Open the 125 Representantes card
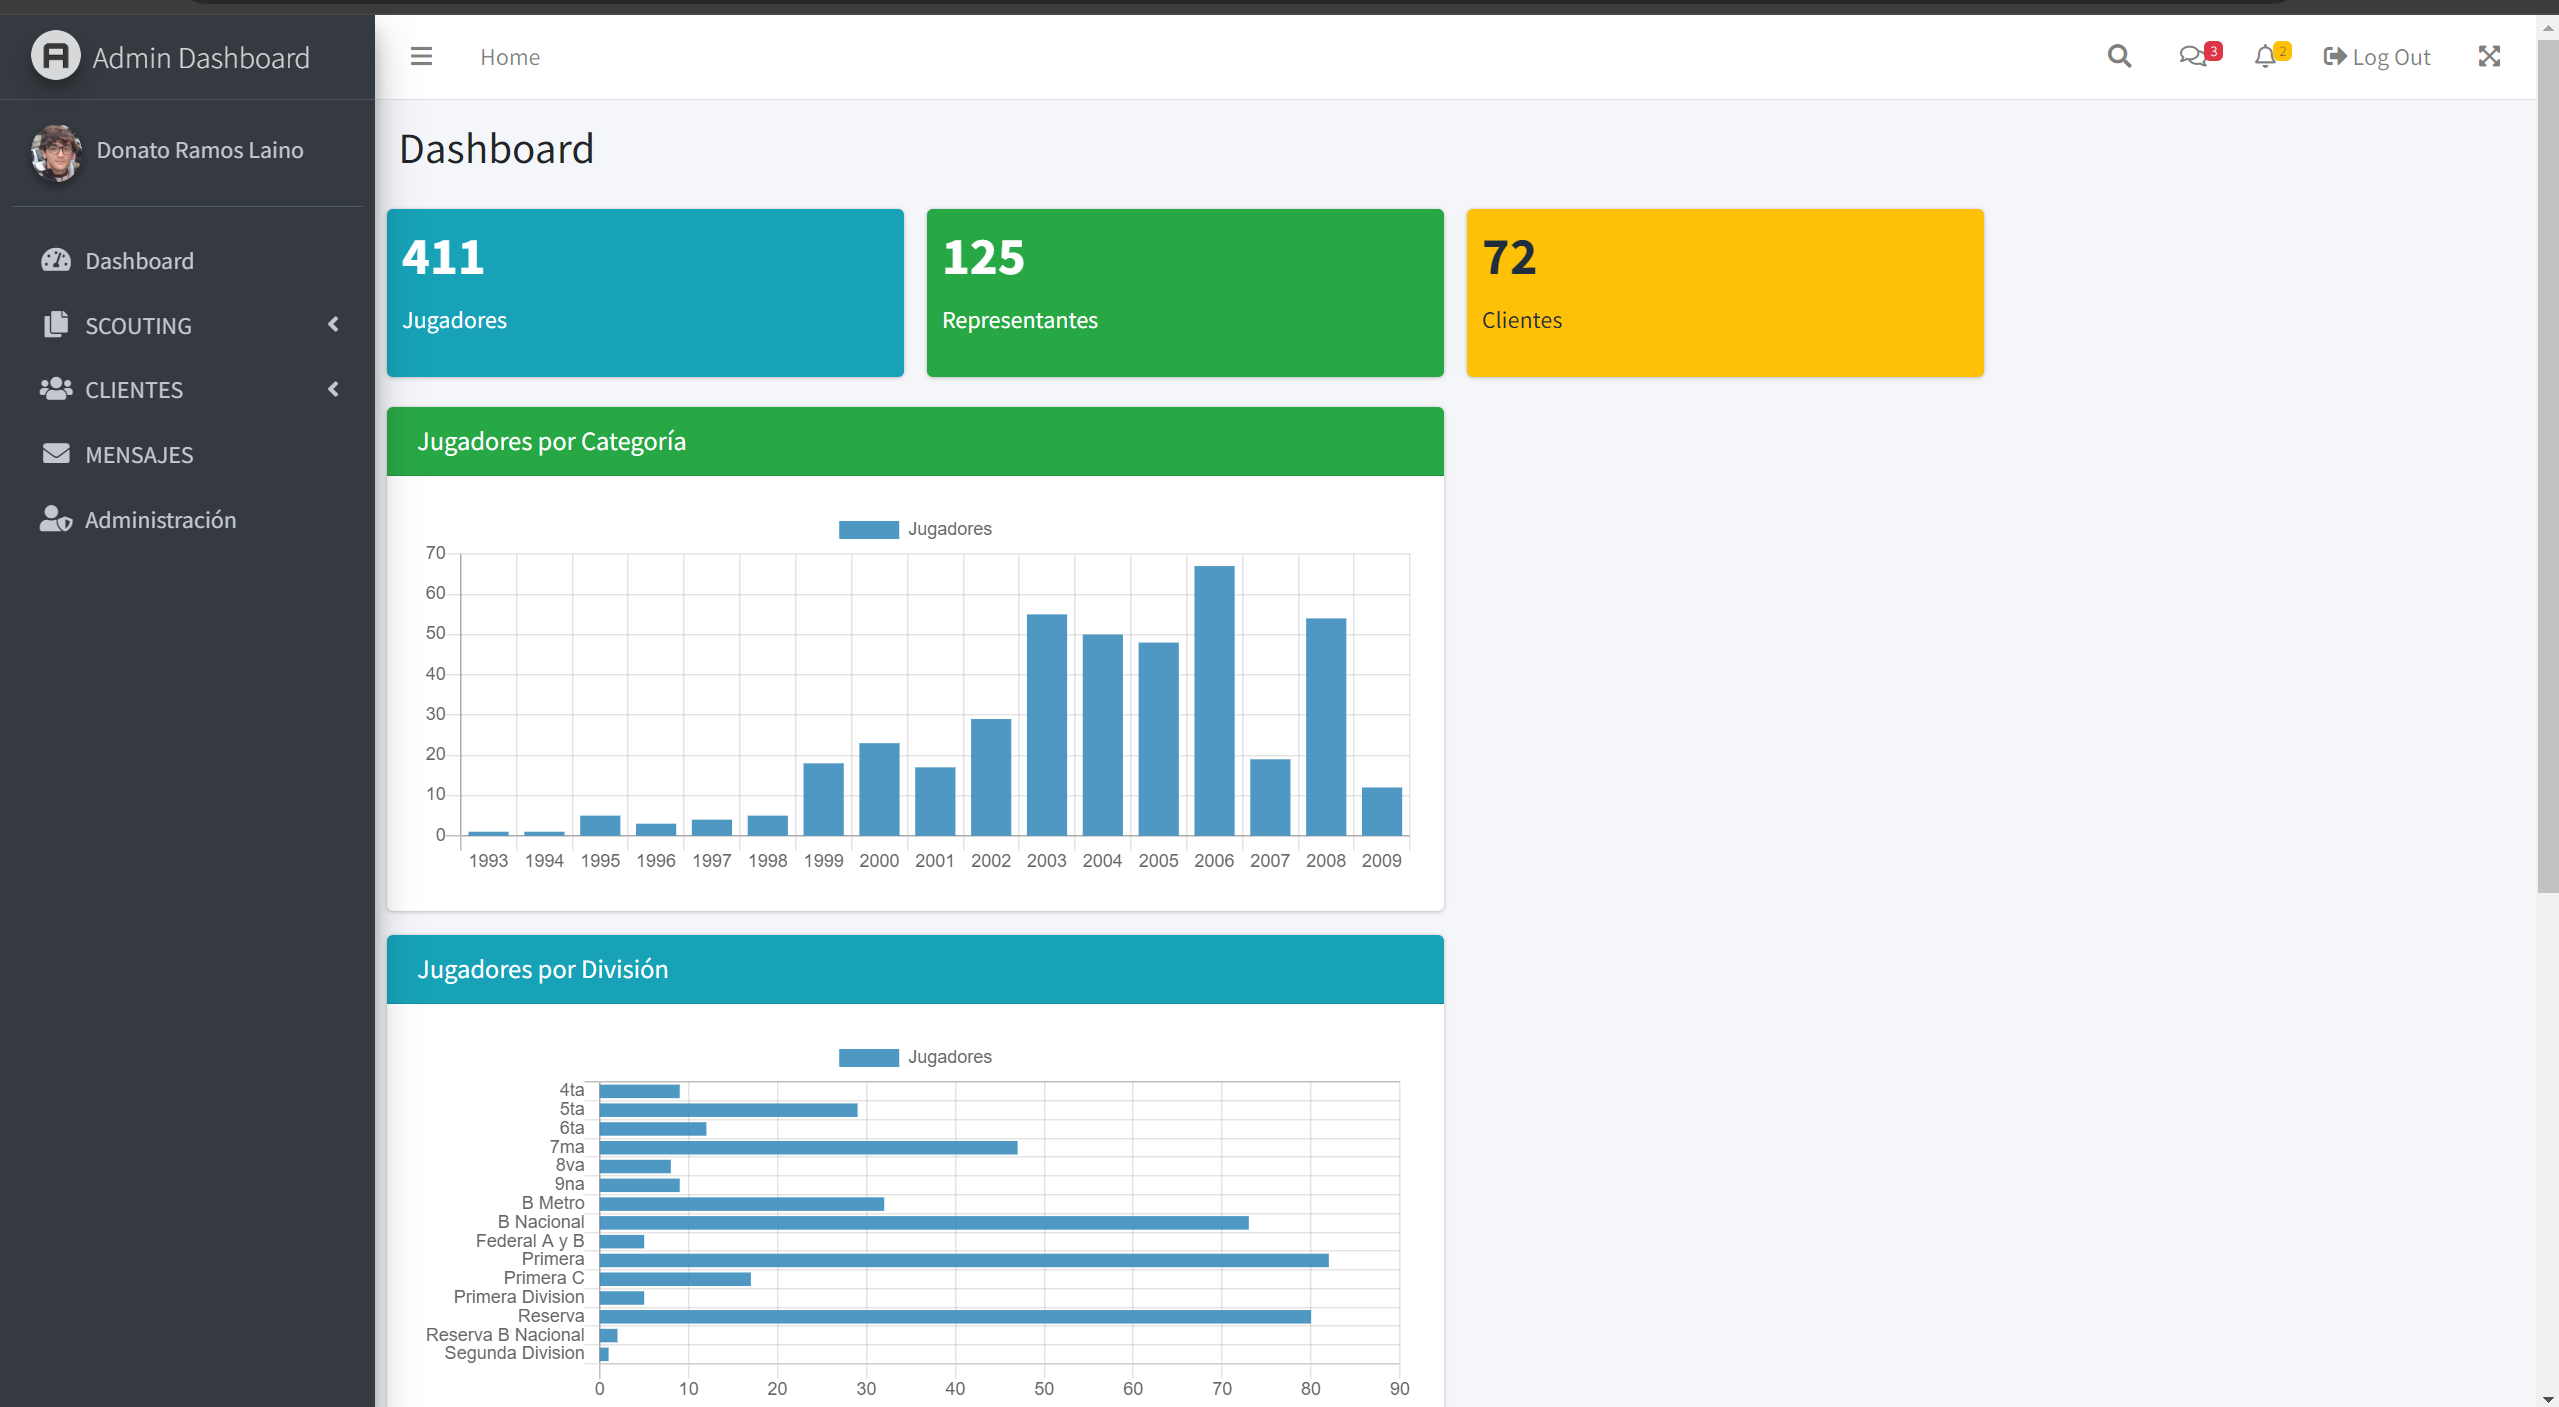2559x1407 pixels. coord(1185,293)
